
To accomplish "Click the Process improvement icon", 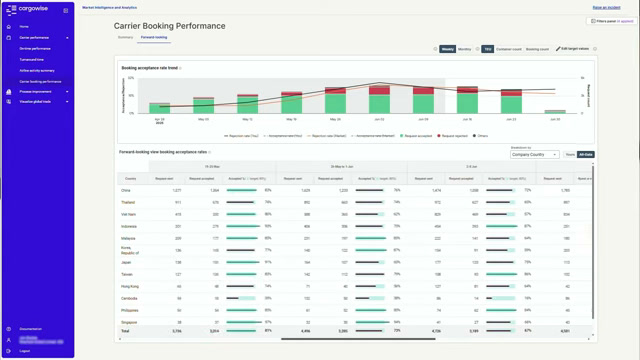I will [x=9, y=92].
